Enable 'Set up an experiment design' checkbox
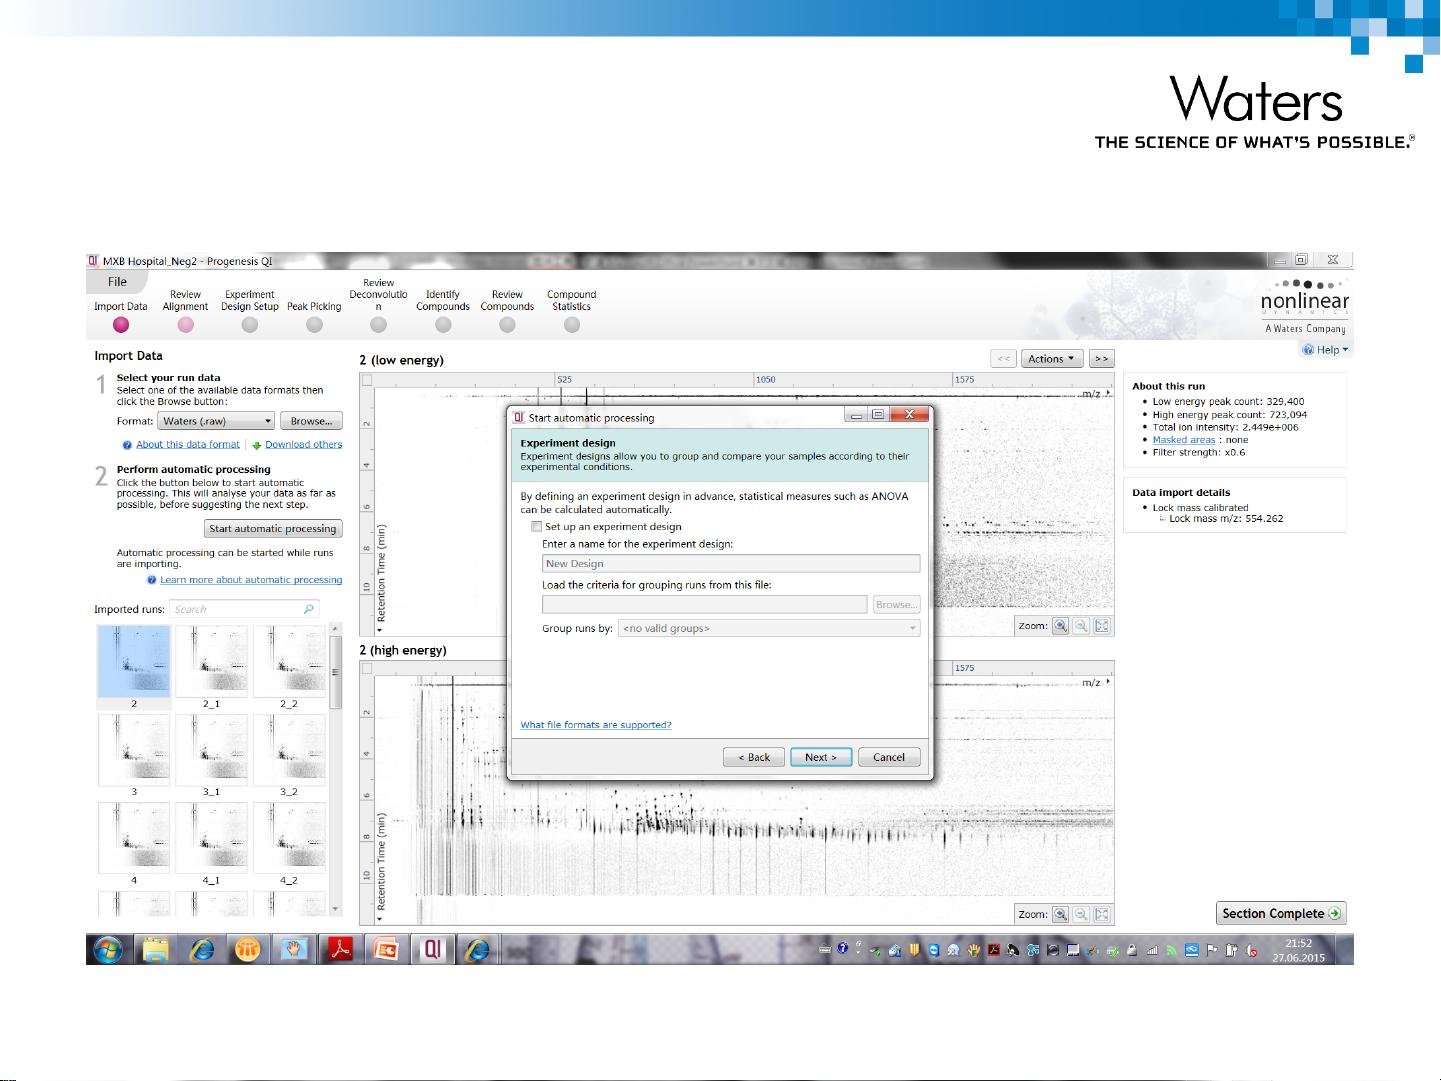Image resolution: width=1441 pixels, height=1081 pixels. click(537, 526)
